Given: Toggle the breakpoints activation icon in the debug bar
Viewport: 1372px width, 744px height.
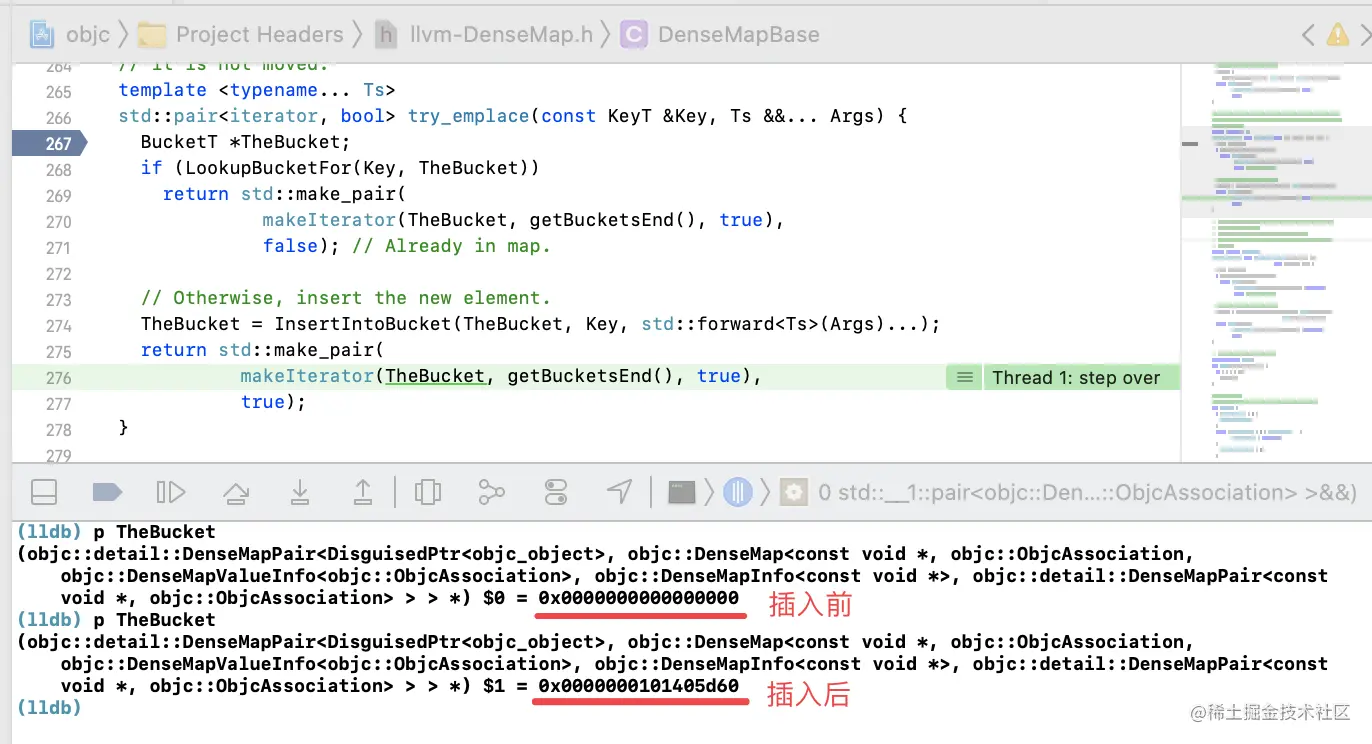Looking at the screenshot, I should (107, 492).
